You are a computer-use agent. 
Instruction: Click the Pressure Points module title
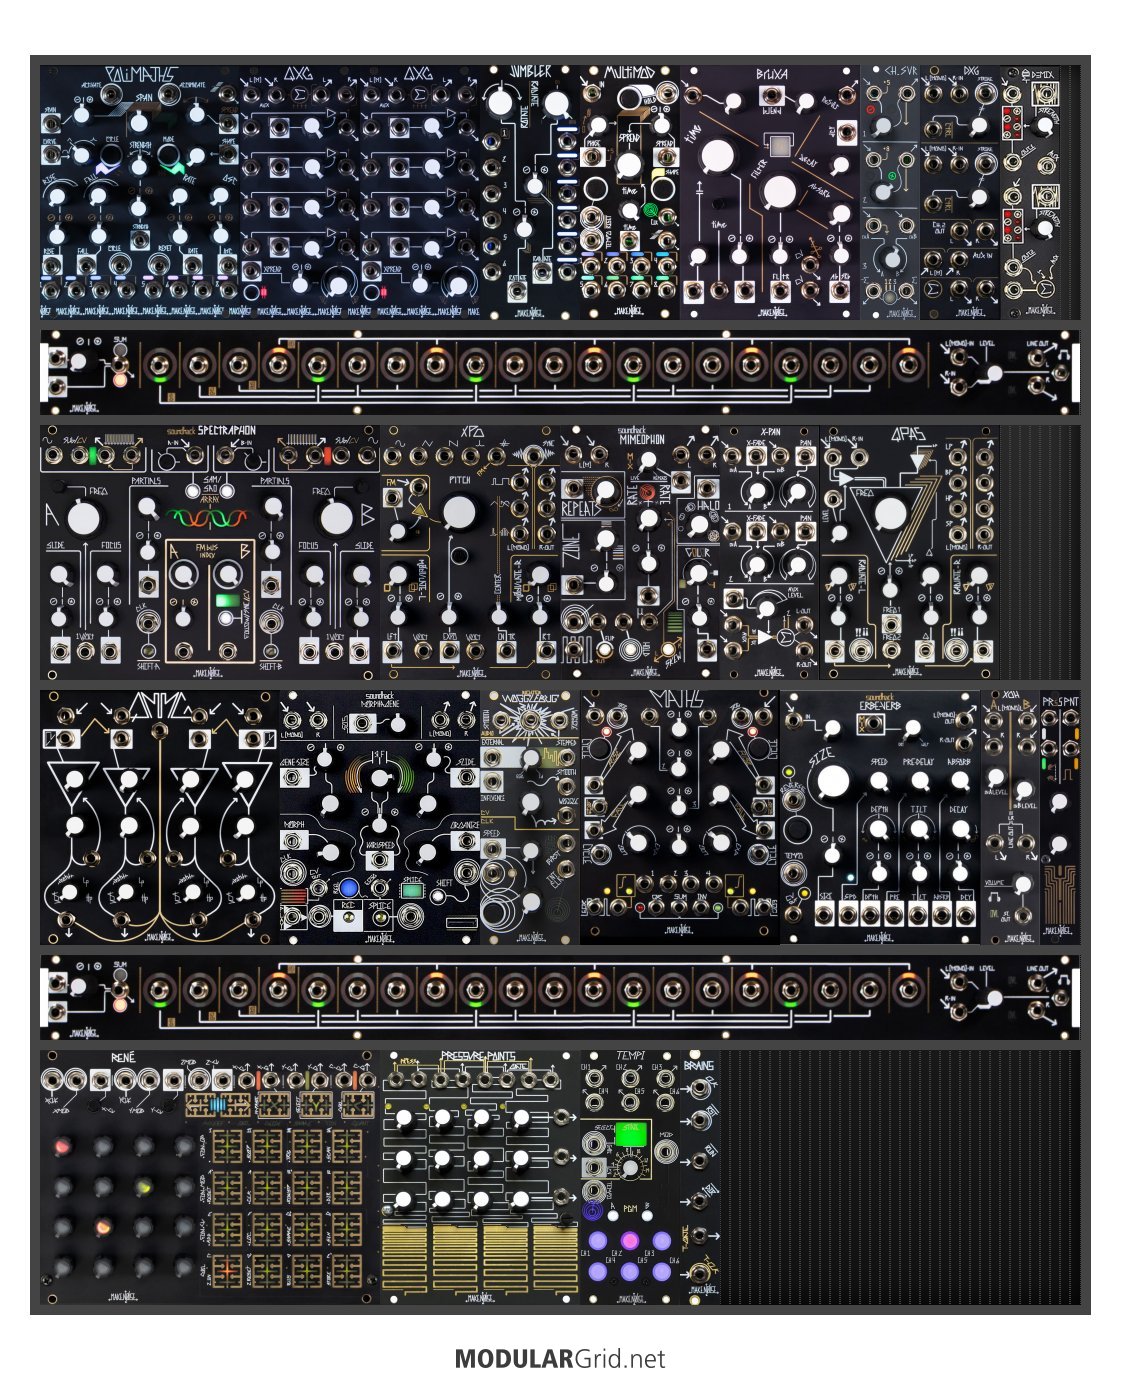(480, 1057)
